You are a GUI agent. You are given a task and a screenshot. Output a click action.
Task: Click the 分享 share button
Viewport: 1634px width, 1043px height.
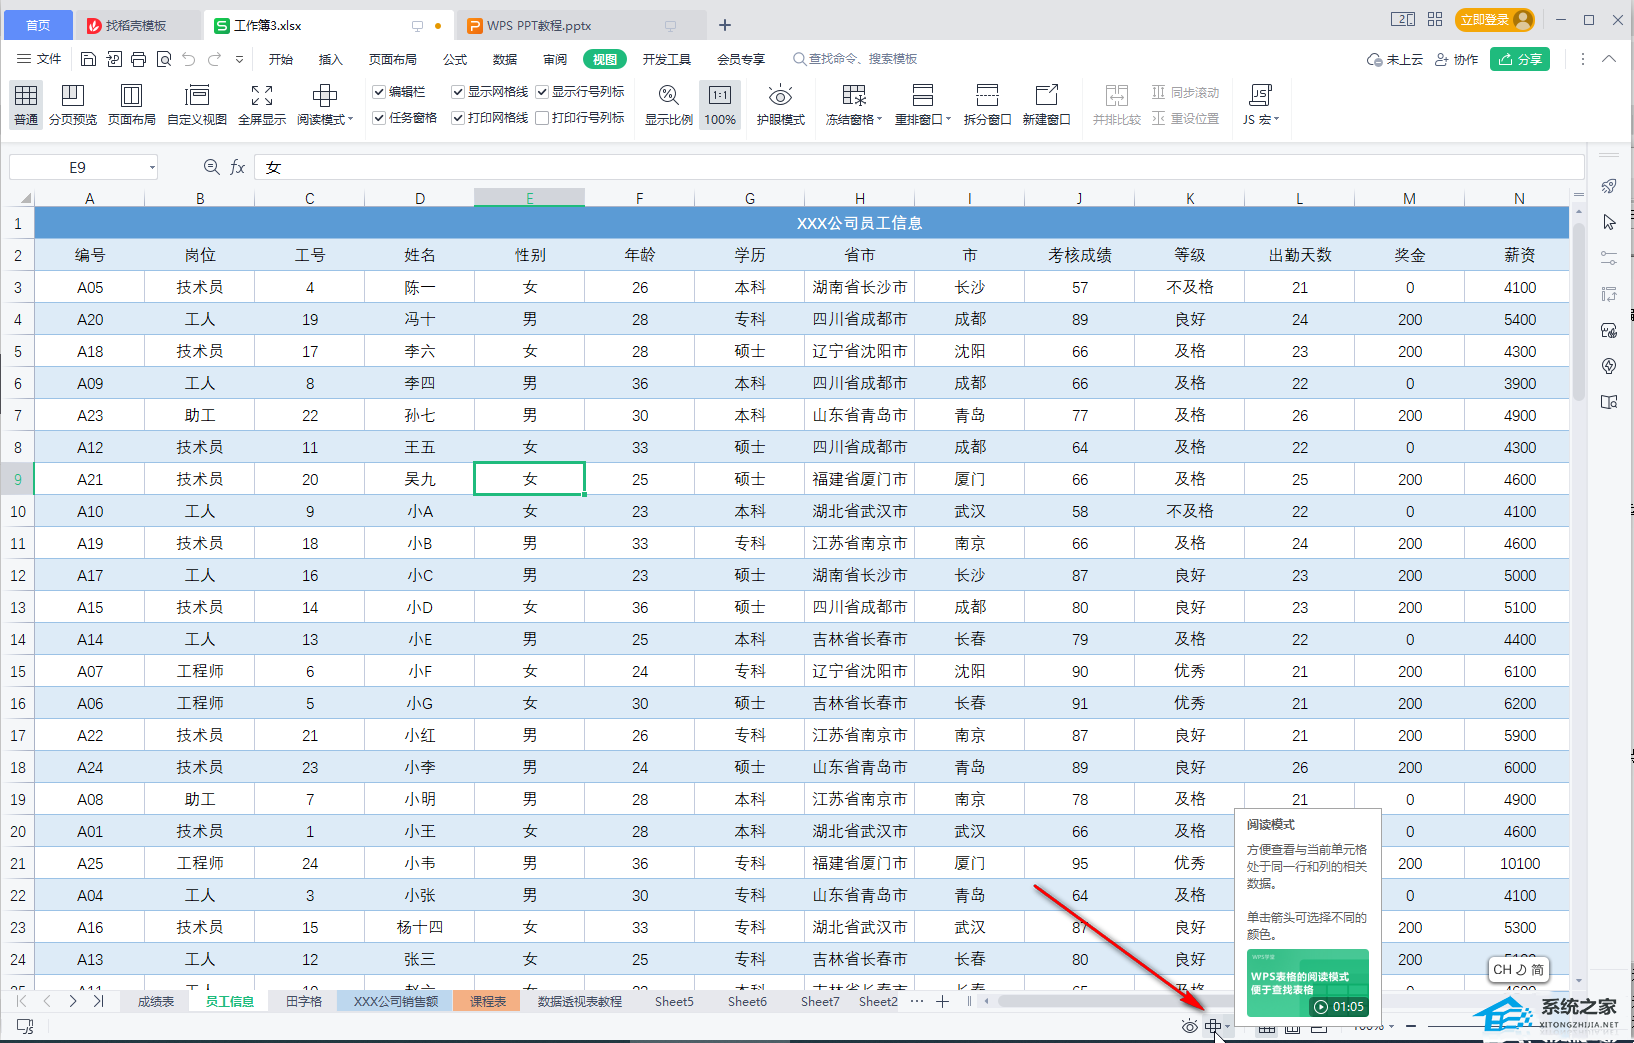pyautogui.click(x=1519, y=59)
